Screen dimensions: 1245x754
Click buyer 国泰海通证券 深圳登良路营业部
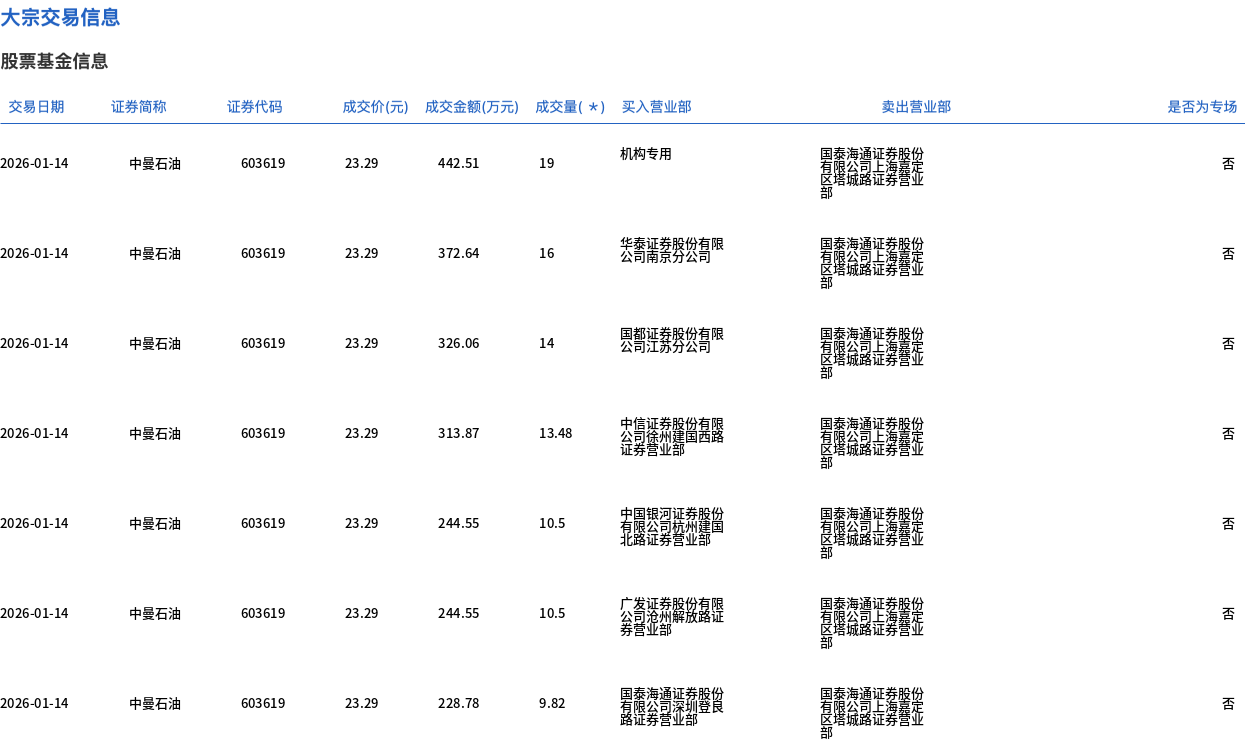pyautogui.click(x=672, y=707)
